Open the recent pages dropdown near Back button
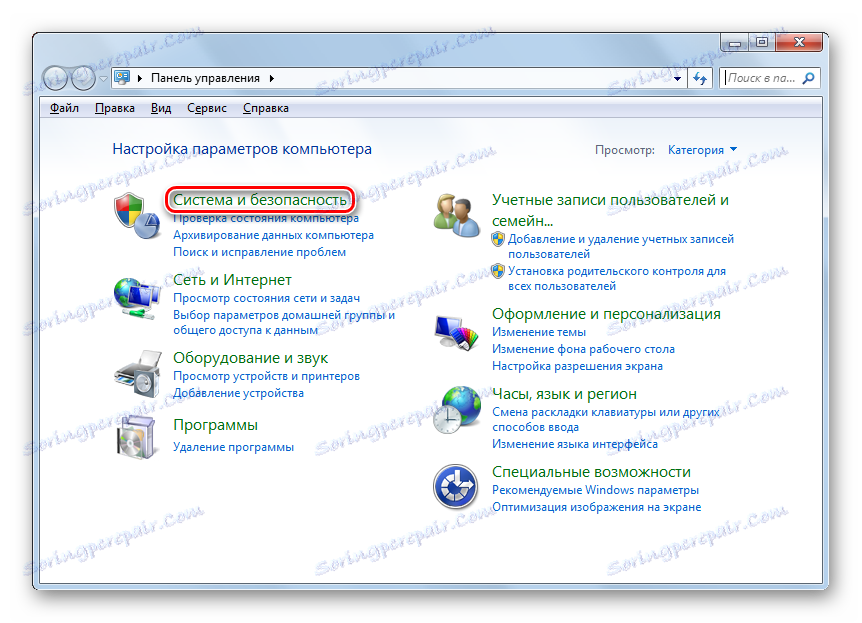862x623 pixels. click(103, 79)
